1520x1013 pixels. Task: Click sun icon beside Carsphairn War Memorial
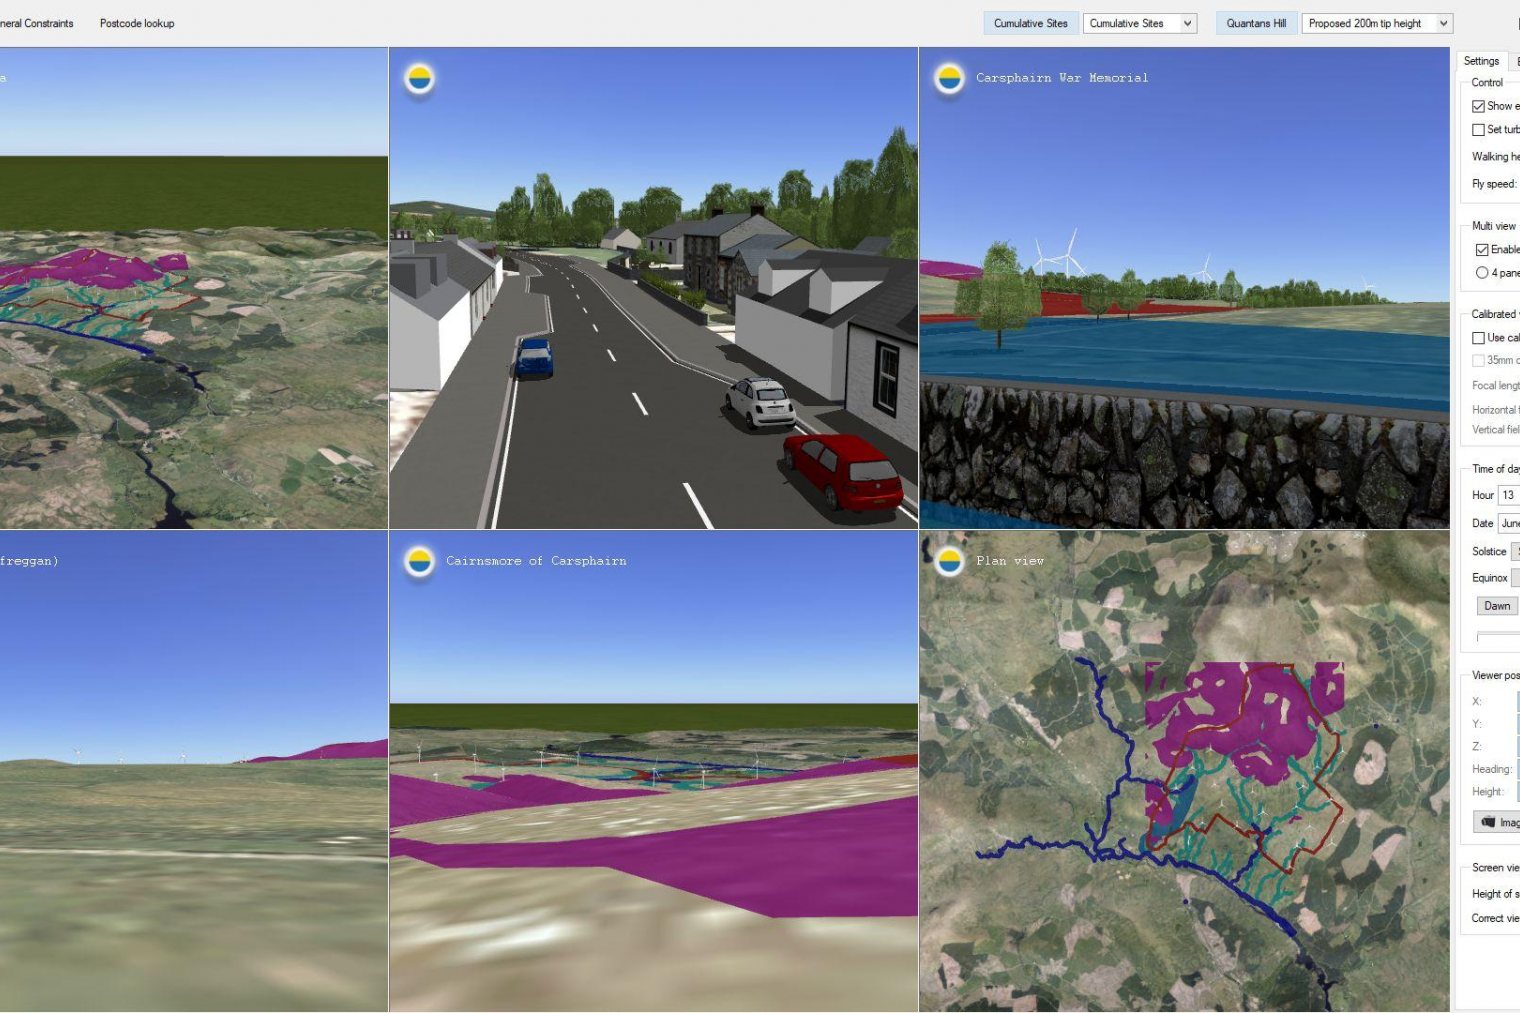click(948, 78)
